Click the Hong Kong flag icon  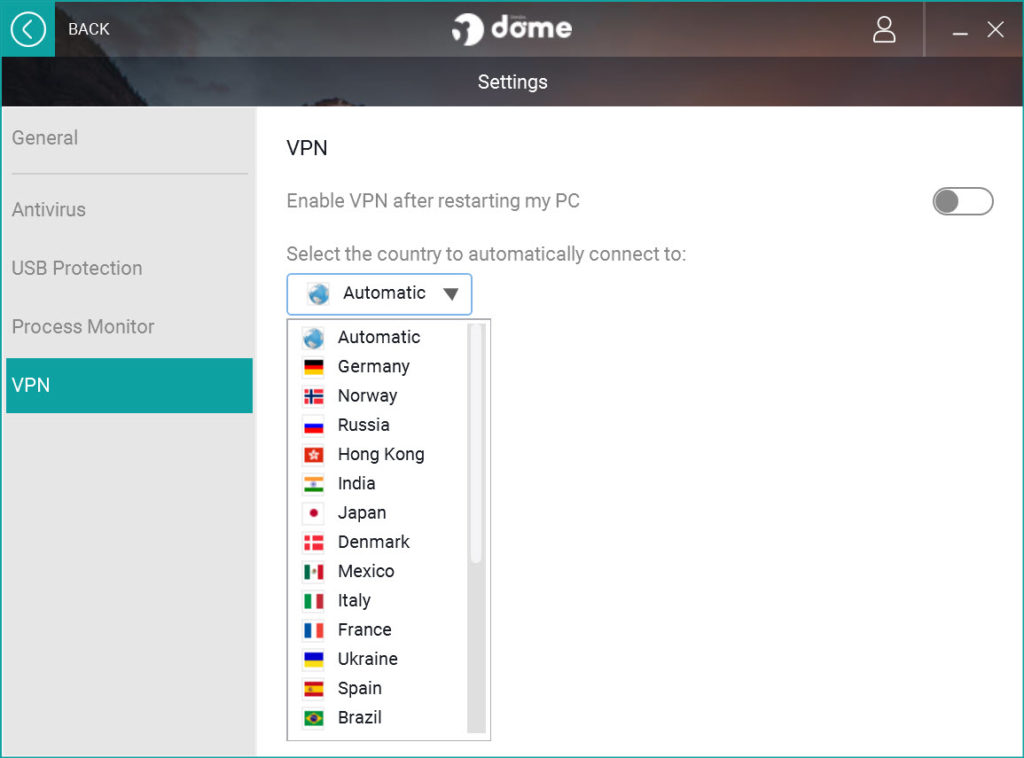[x=313, y=455]
